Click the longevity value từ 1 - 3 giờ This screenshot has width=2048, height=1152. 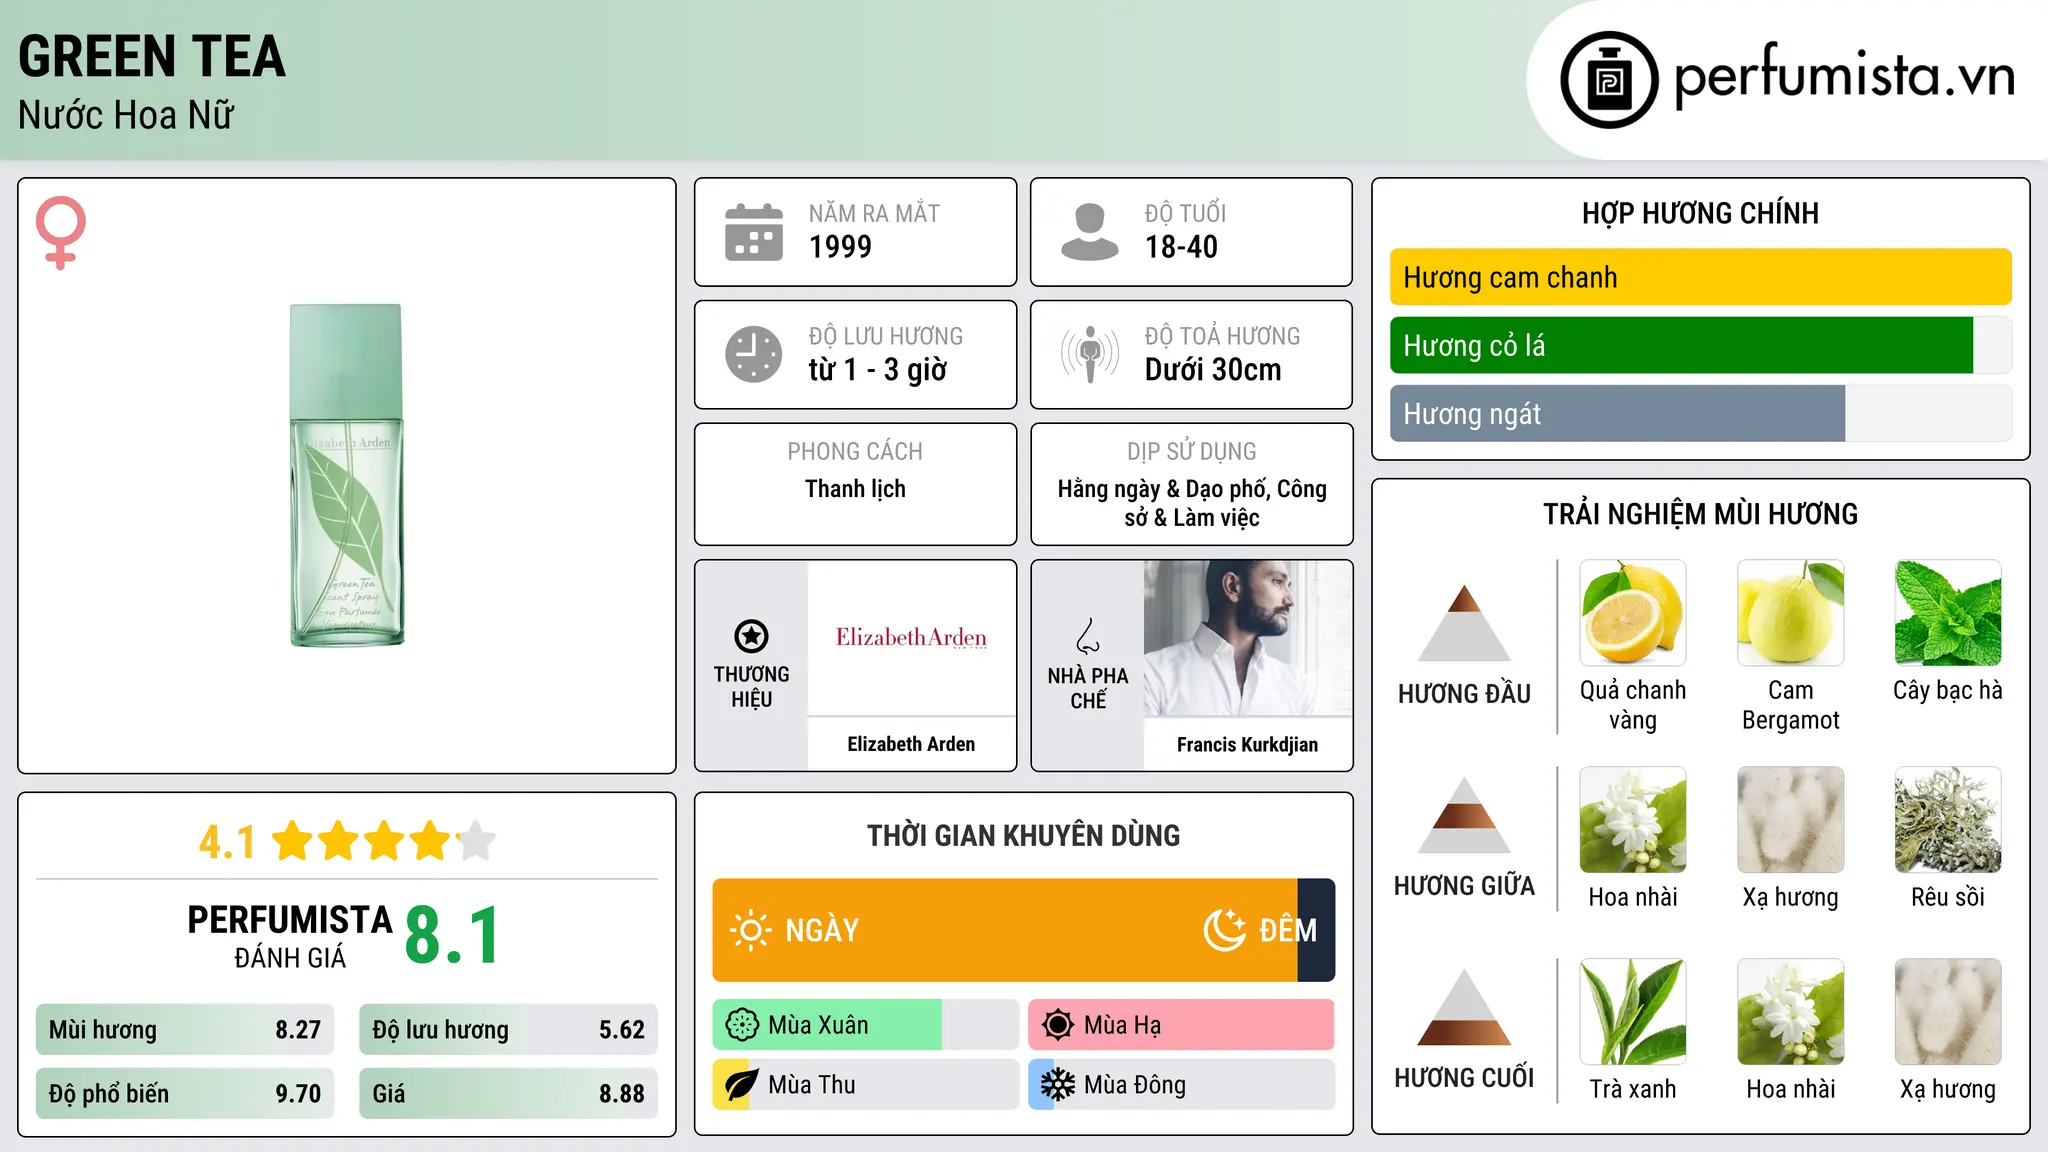pos(877,370)
